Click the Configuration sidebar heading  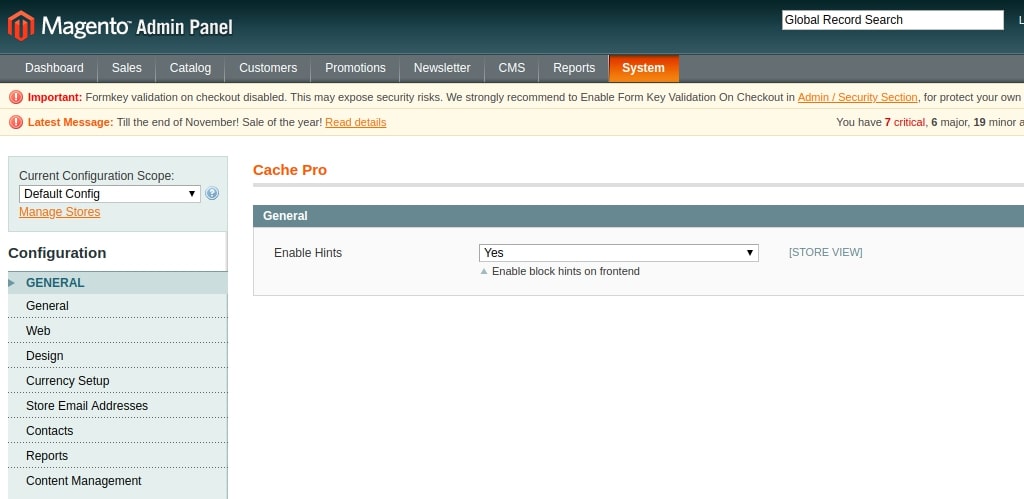(x=57, y=253)
